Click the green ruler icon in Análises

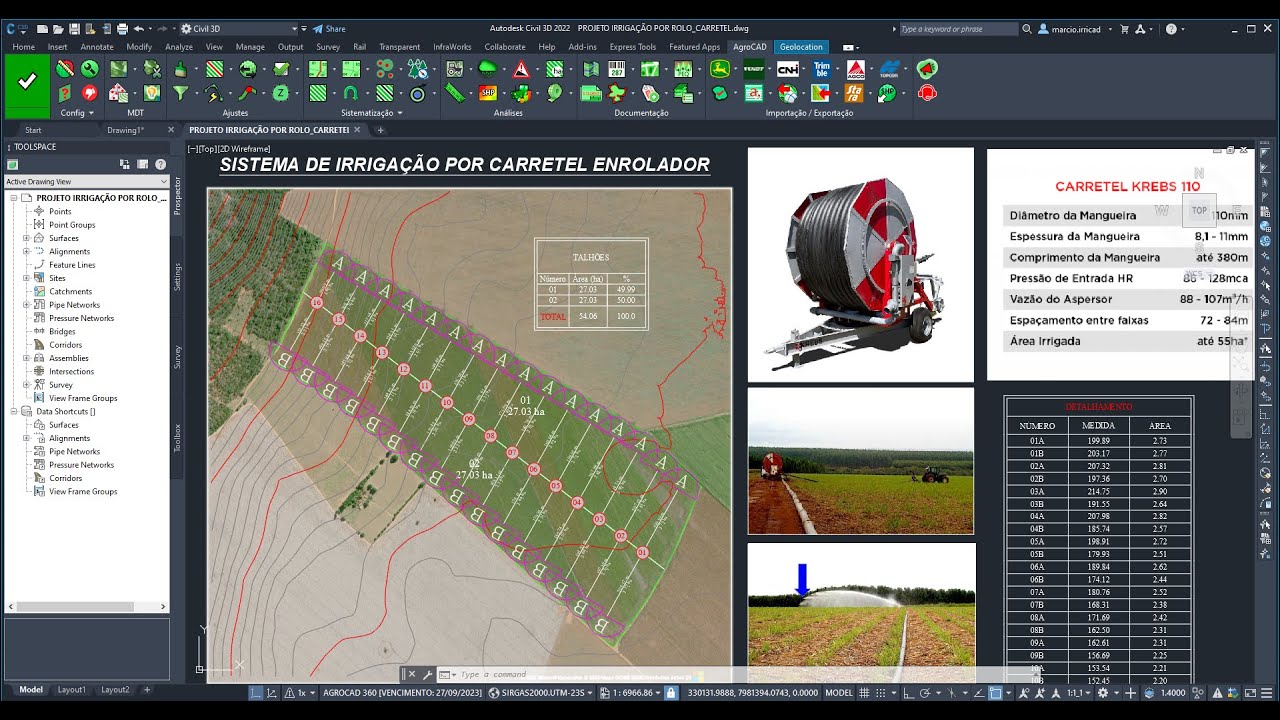point(454,93)
